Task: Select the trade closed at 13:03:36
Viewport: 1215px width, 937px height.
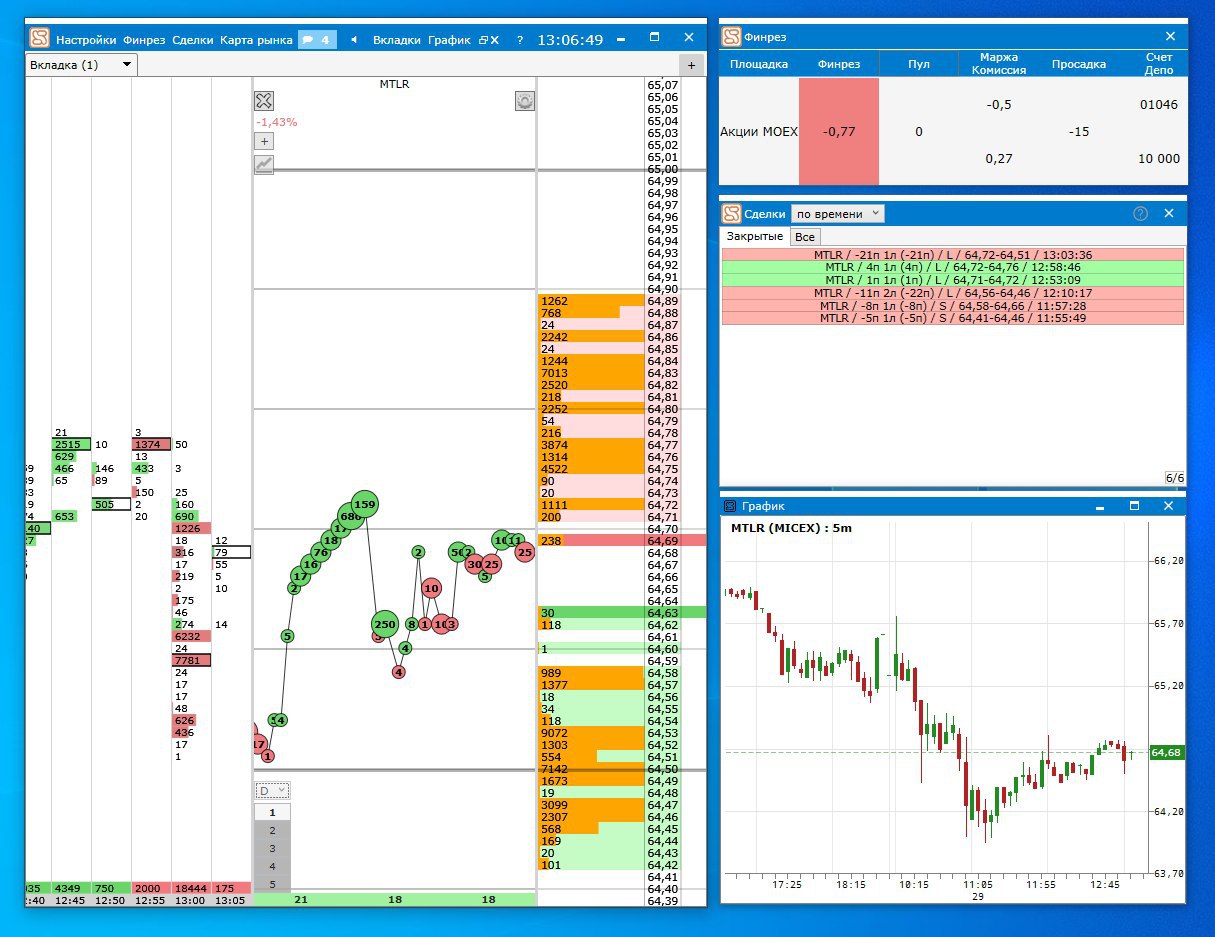Action: click(952, 255)
